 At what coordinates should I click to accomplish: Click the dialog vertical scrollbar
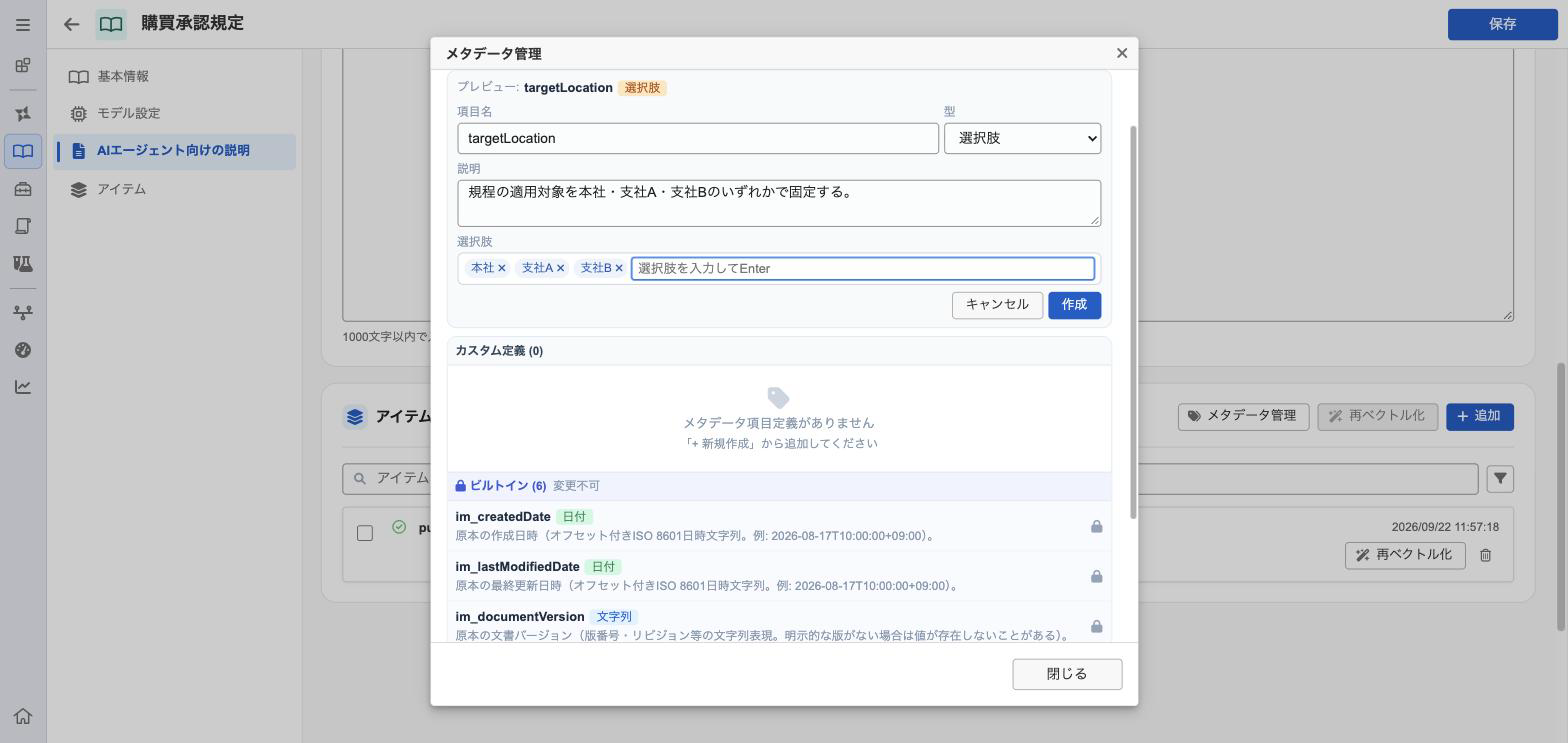(1132, 322)
